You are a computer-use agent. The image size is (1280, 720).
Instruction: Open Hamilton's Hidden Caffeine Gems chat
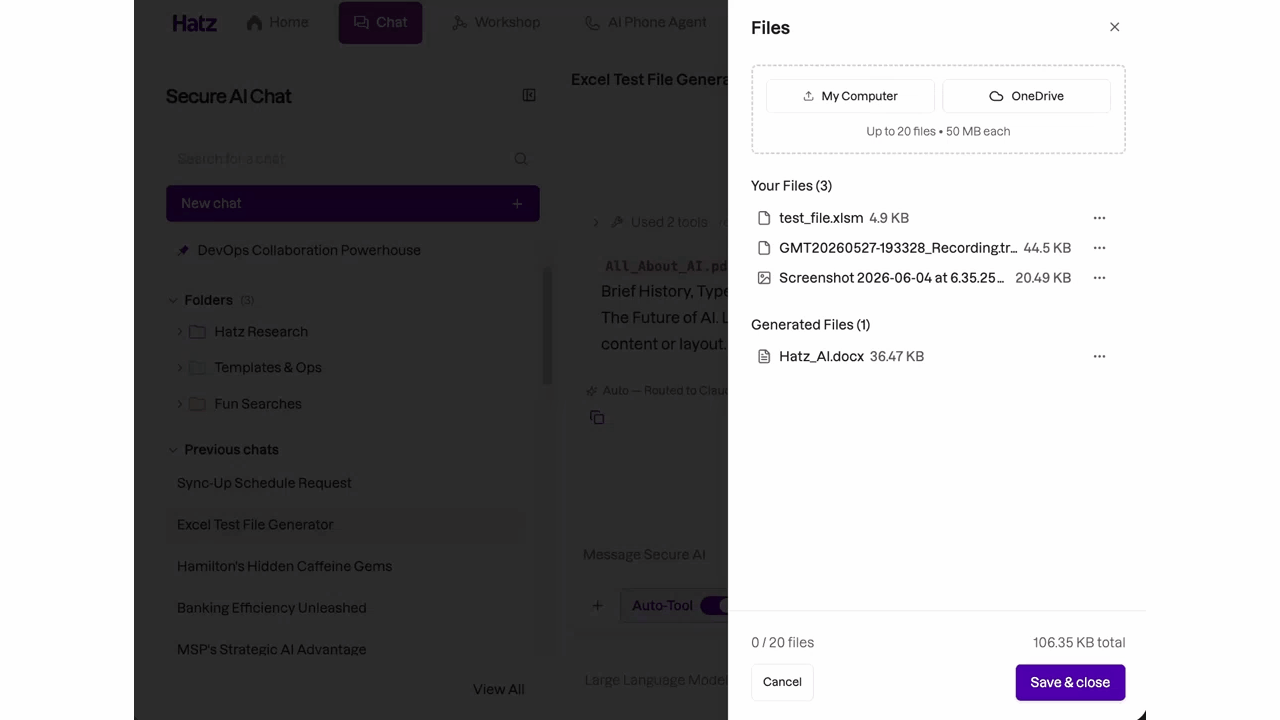pyautogui.click(x=284, y=566)
